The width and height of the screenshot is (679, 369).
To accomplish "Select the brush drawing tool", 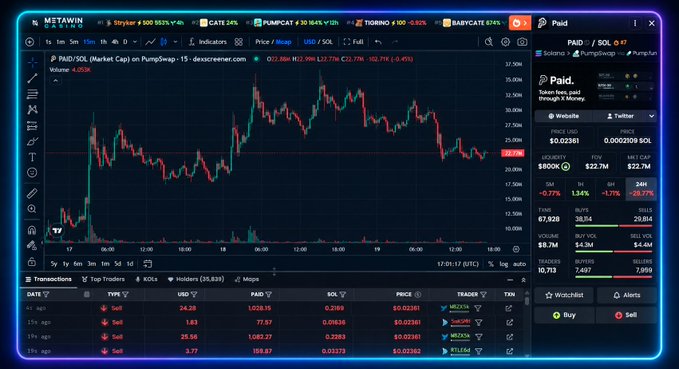I will [32, 142].
